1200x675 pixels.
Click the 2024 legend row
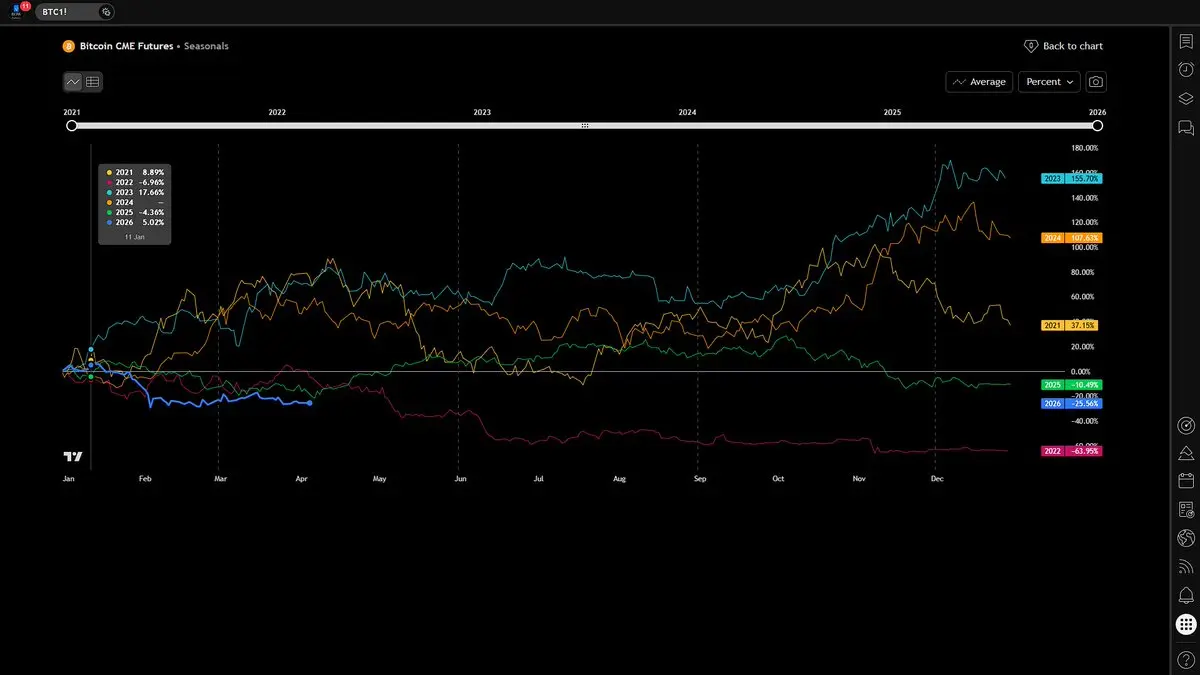click(134, 202)
